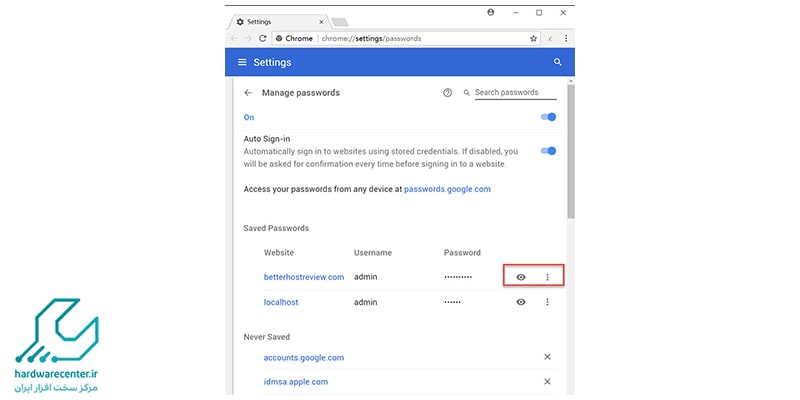Open the help icon next to Search passwords
The height and width of the screenshot is (400, 800).
coord(447,93)
